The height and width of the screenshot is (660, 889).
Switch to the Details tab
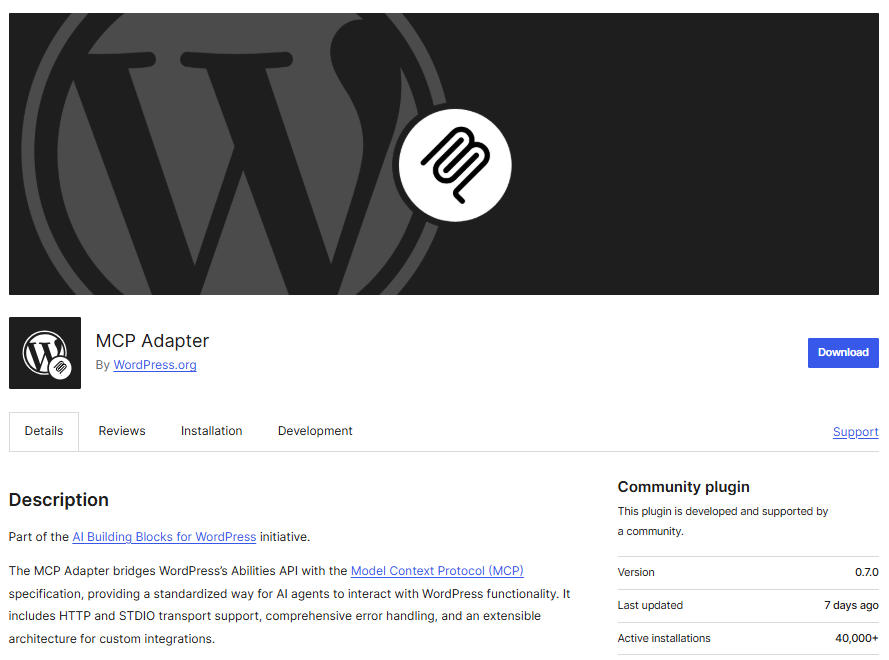pos(44,431)
